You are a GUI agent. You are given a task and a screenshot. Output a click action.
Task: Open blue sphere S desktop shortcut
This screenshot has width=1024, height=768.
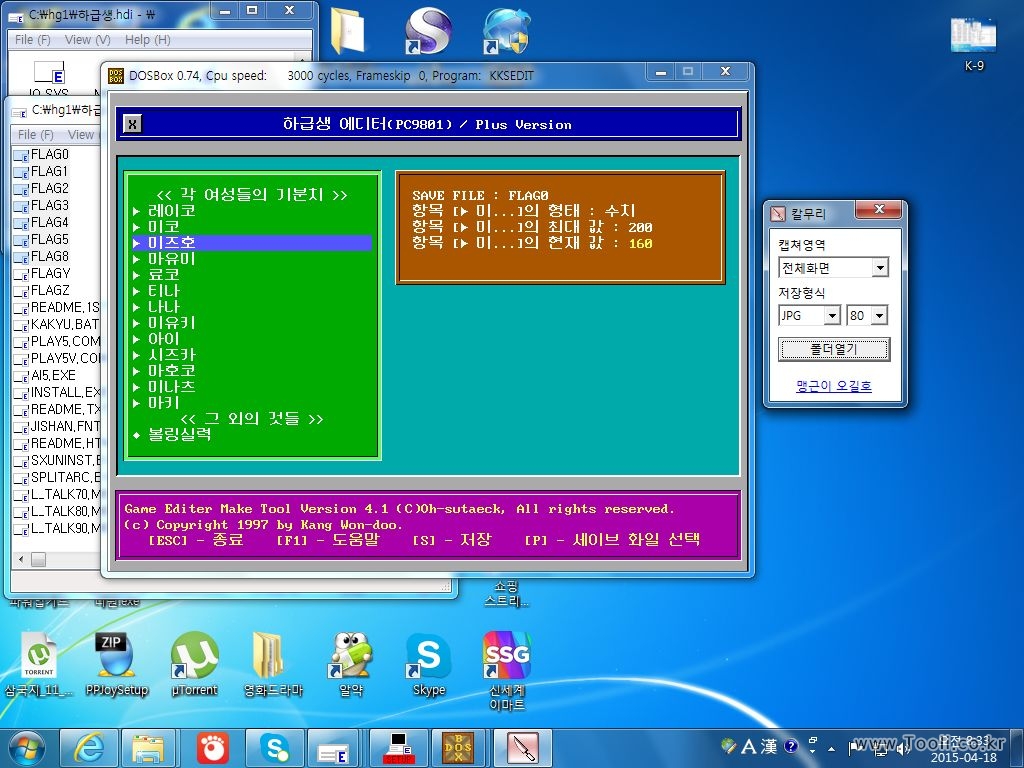[427, 30]
